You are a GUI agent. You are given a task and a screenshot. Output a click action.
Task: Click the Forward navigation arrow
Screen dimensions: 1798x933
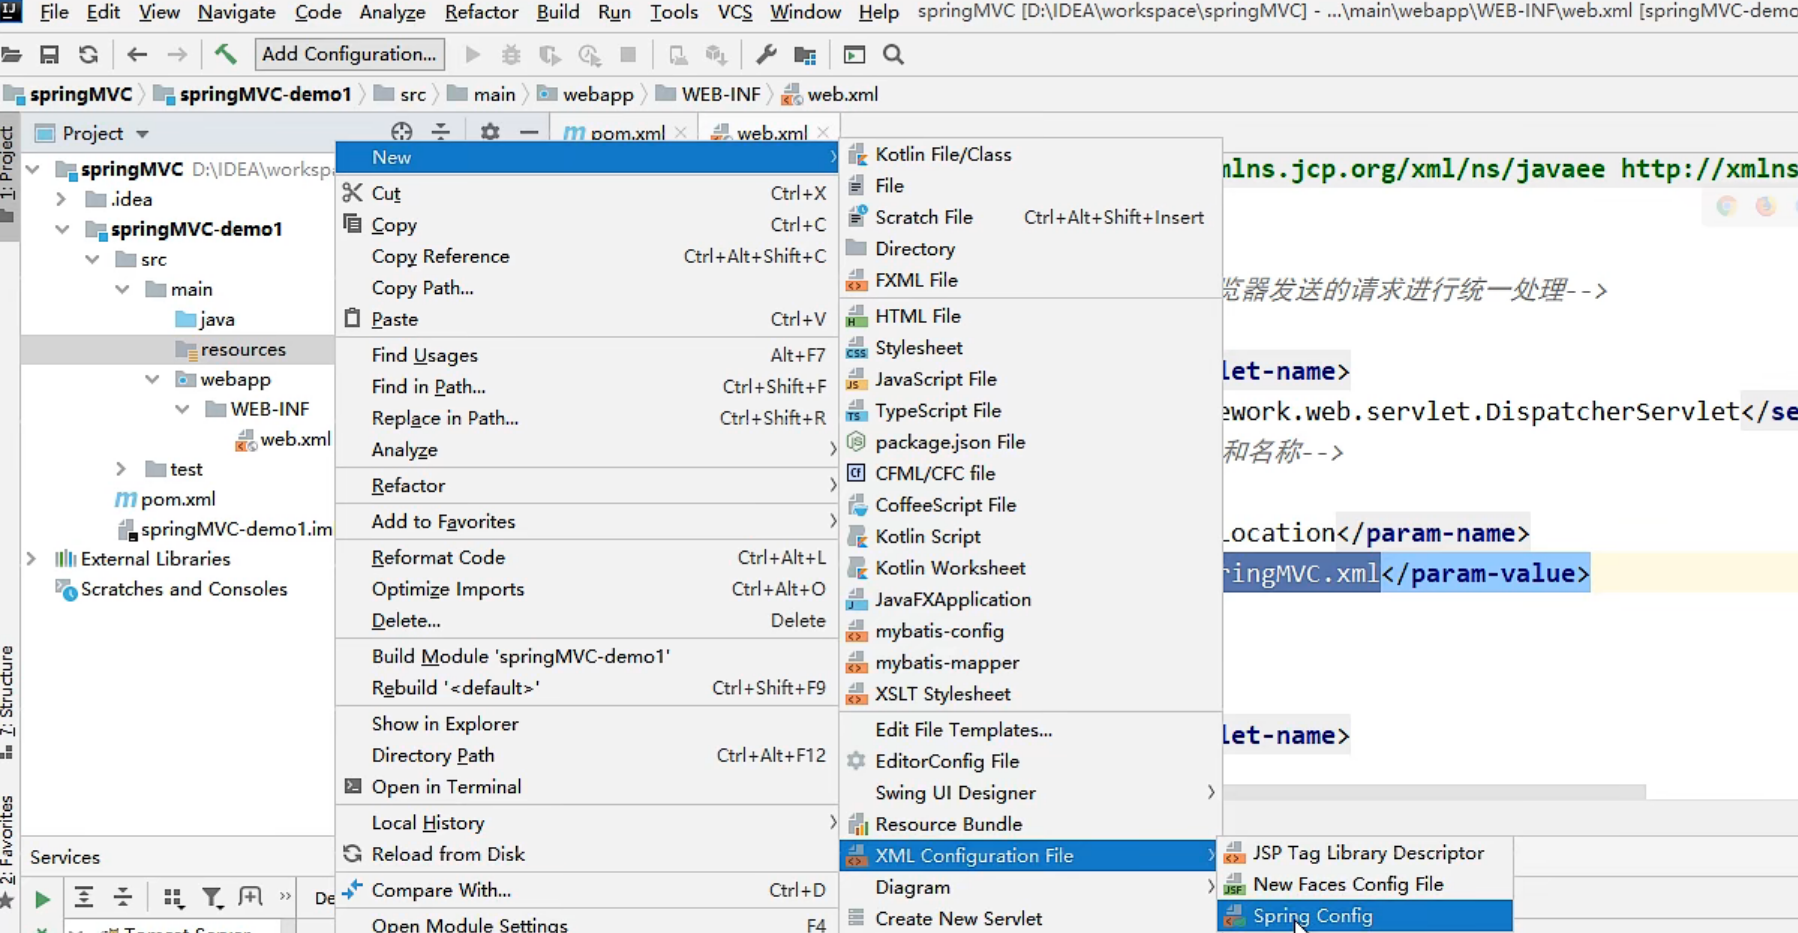pyautogui.click(x=176, y=55)
